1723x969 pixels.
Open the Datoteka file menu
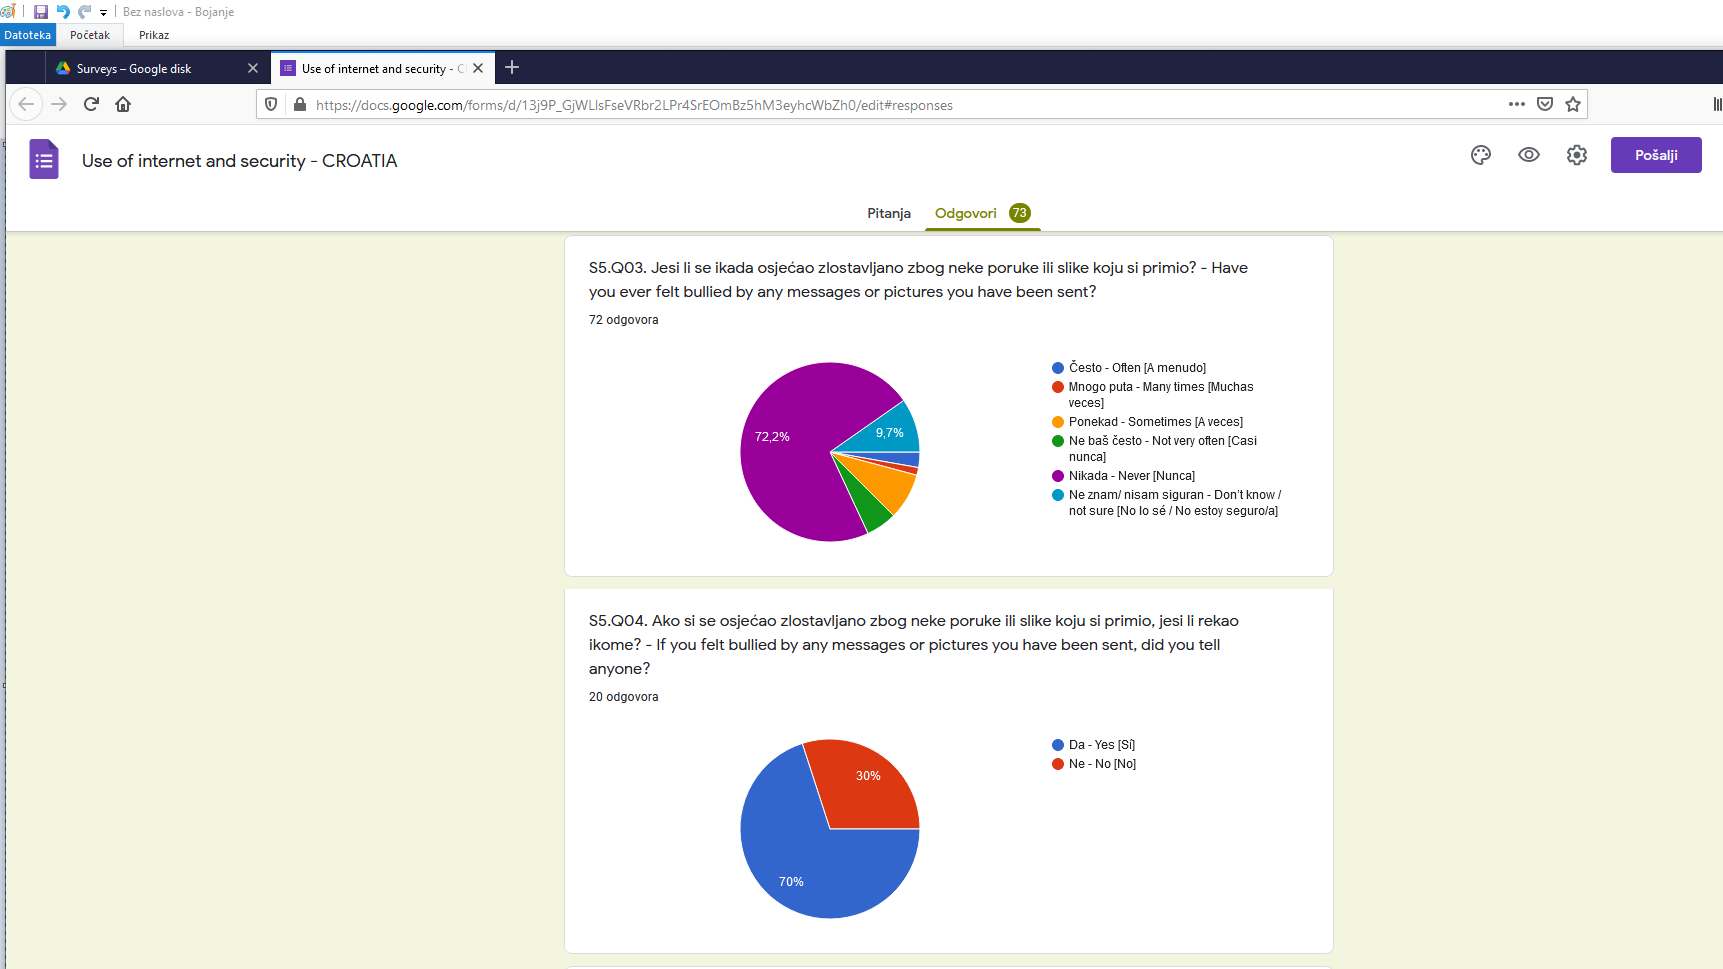coord(27,35)
